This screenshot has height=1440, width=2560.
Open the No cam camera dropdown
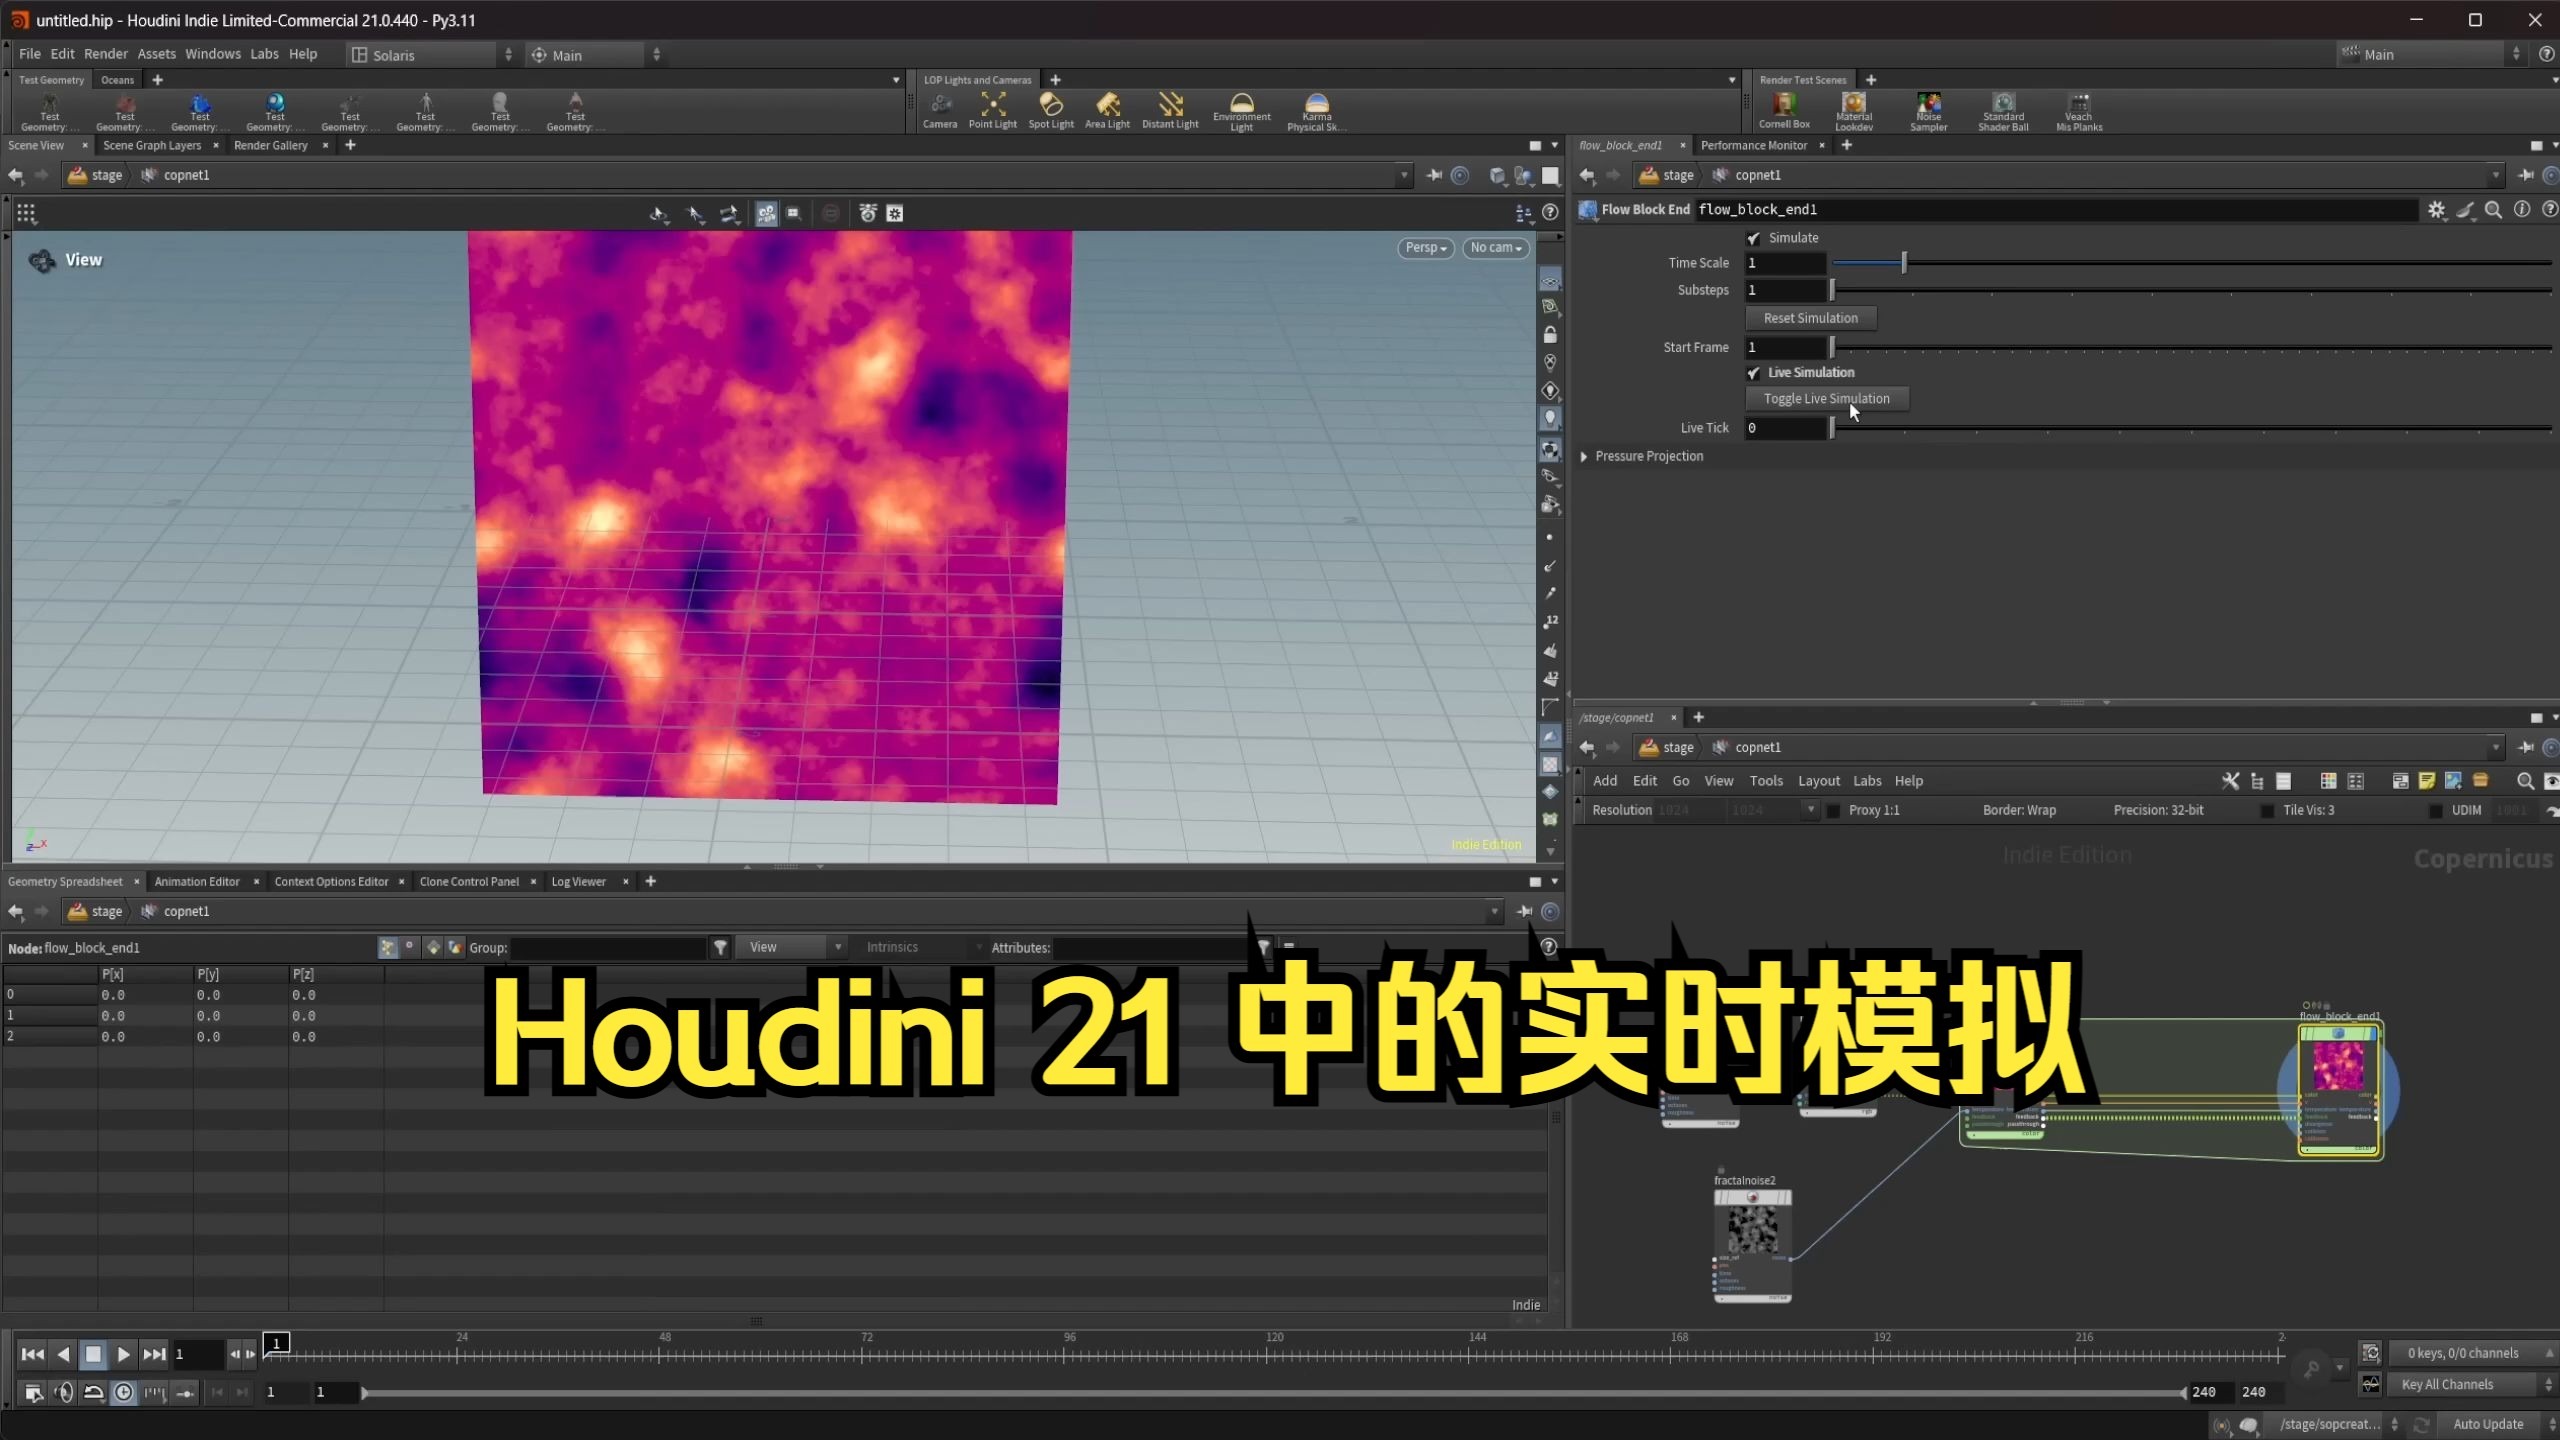point(1496,248)
